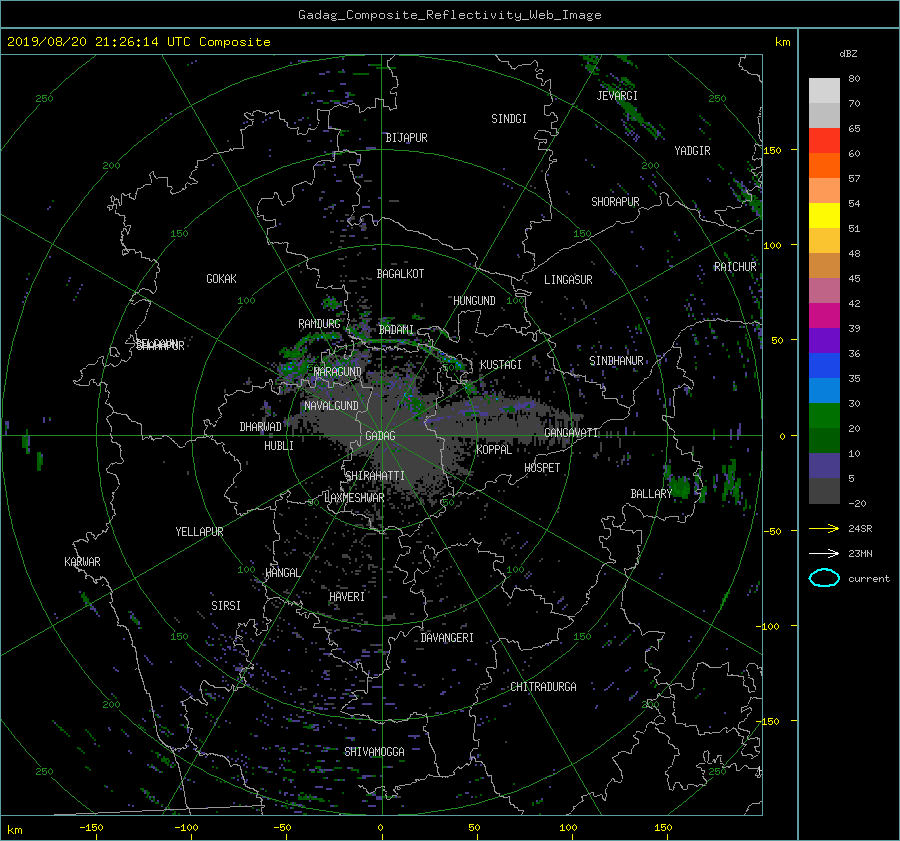Click the GADAG radar center label
Image resolution: width=900 pixels, height=841 pixels.
pyautogui.click(x=381, y=436)
